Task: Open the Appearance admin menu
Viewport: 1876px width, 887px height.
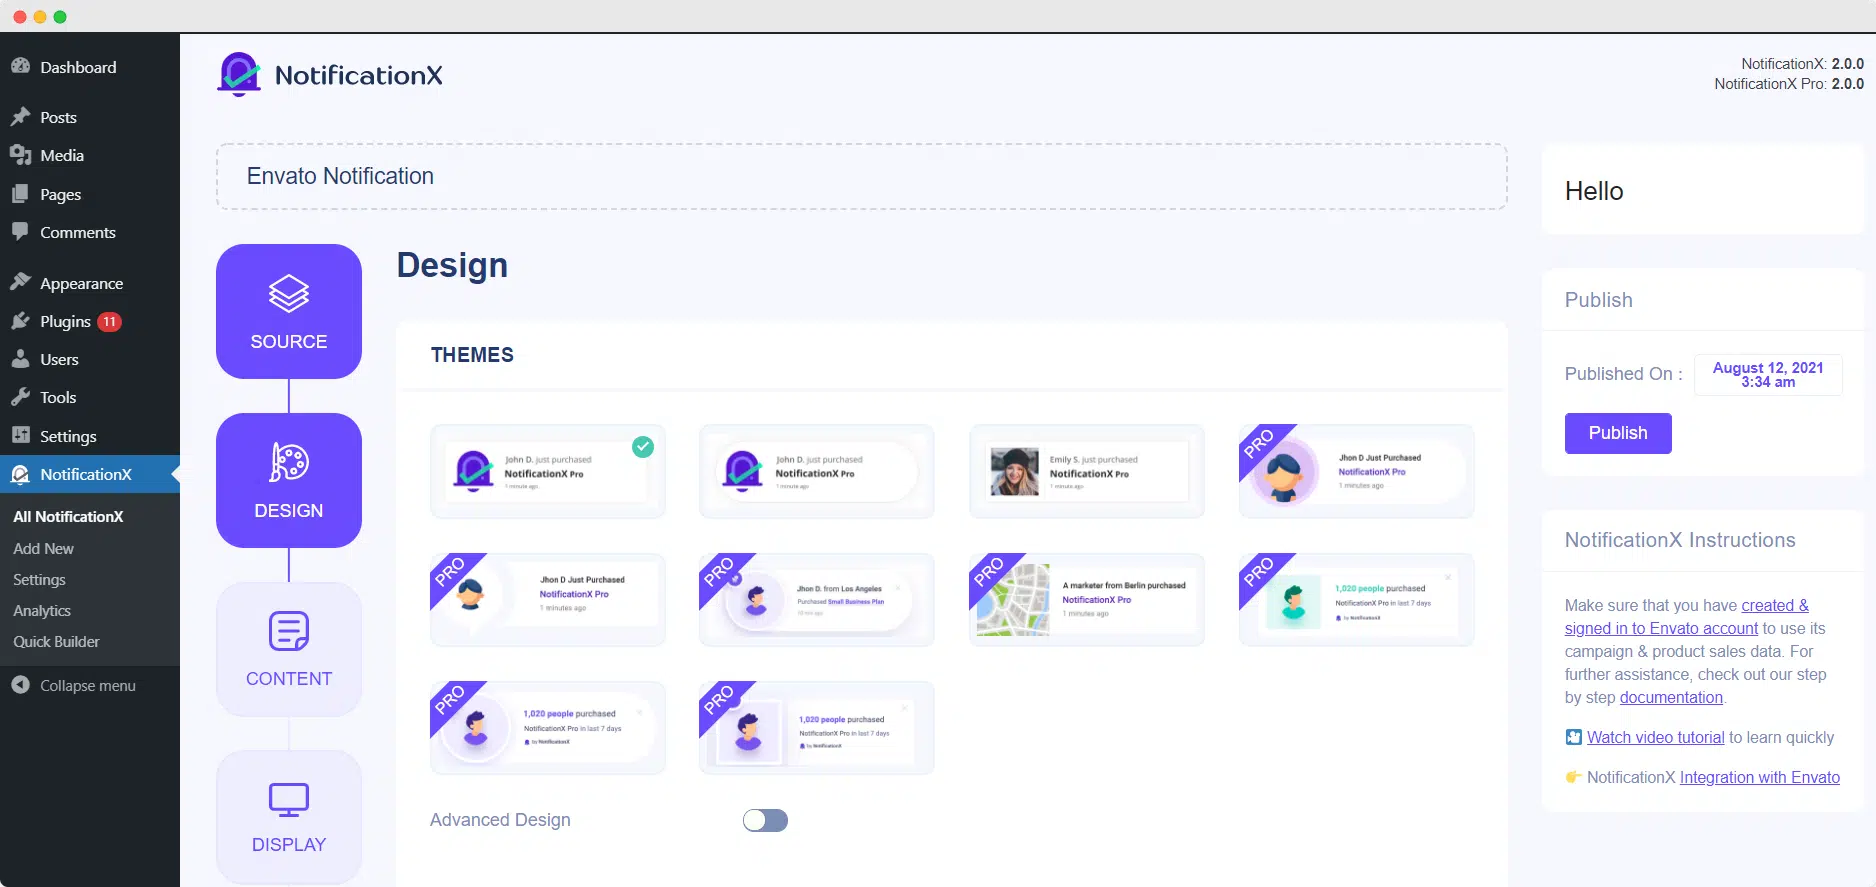Action: pos(81,283)
